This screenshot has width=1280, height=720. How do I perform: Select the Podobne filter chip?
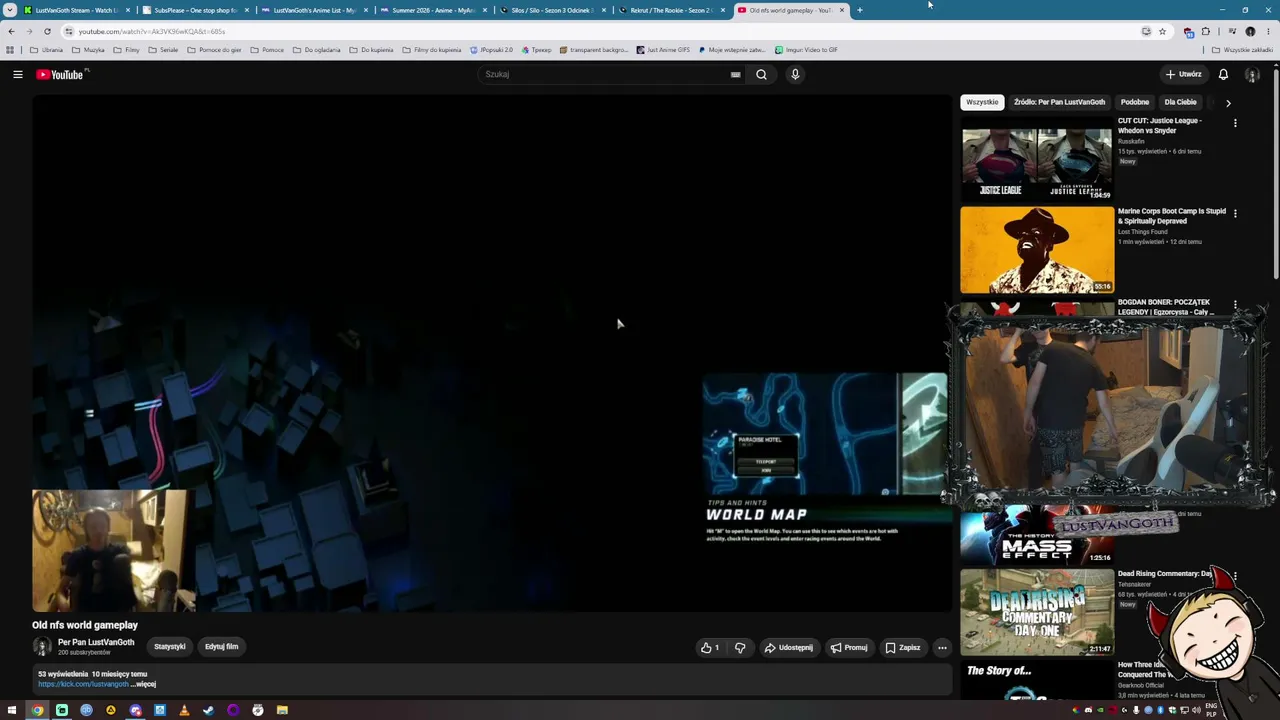[x=1135, y=102]
